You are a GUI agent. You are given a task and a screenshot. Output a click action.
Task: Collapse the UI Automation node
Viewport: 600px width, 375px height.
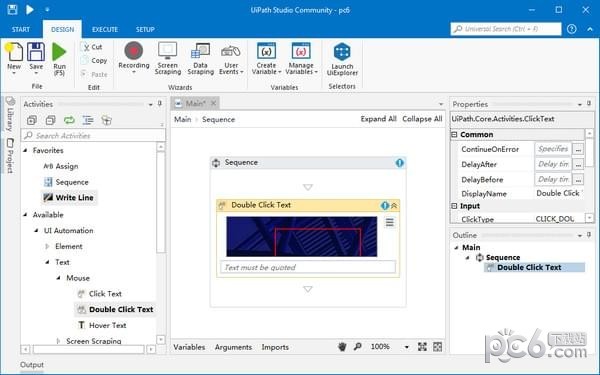36,230
